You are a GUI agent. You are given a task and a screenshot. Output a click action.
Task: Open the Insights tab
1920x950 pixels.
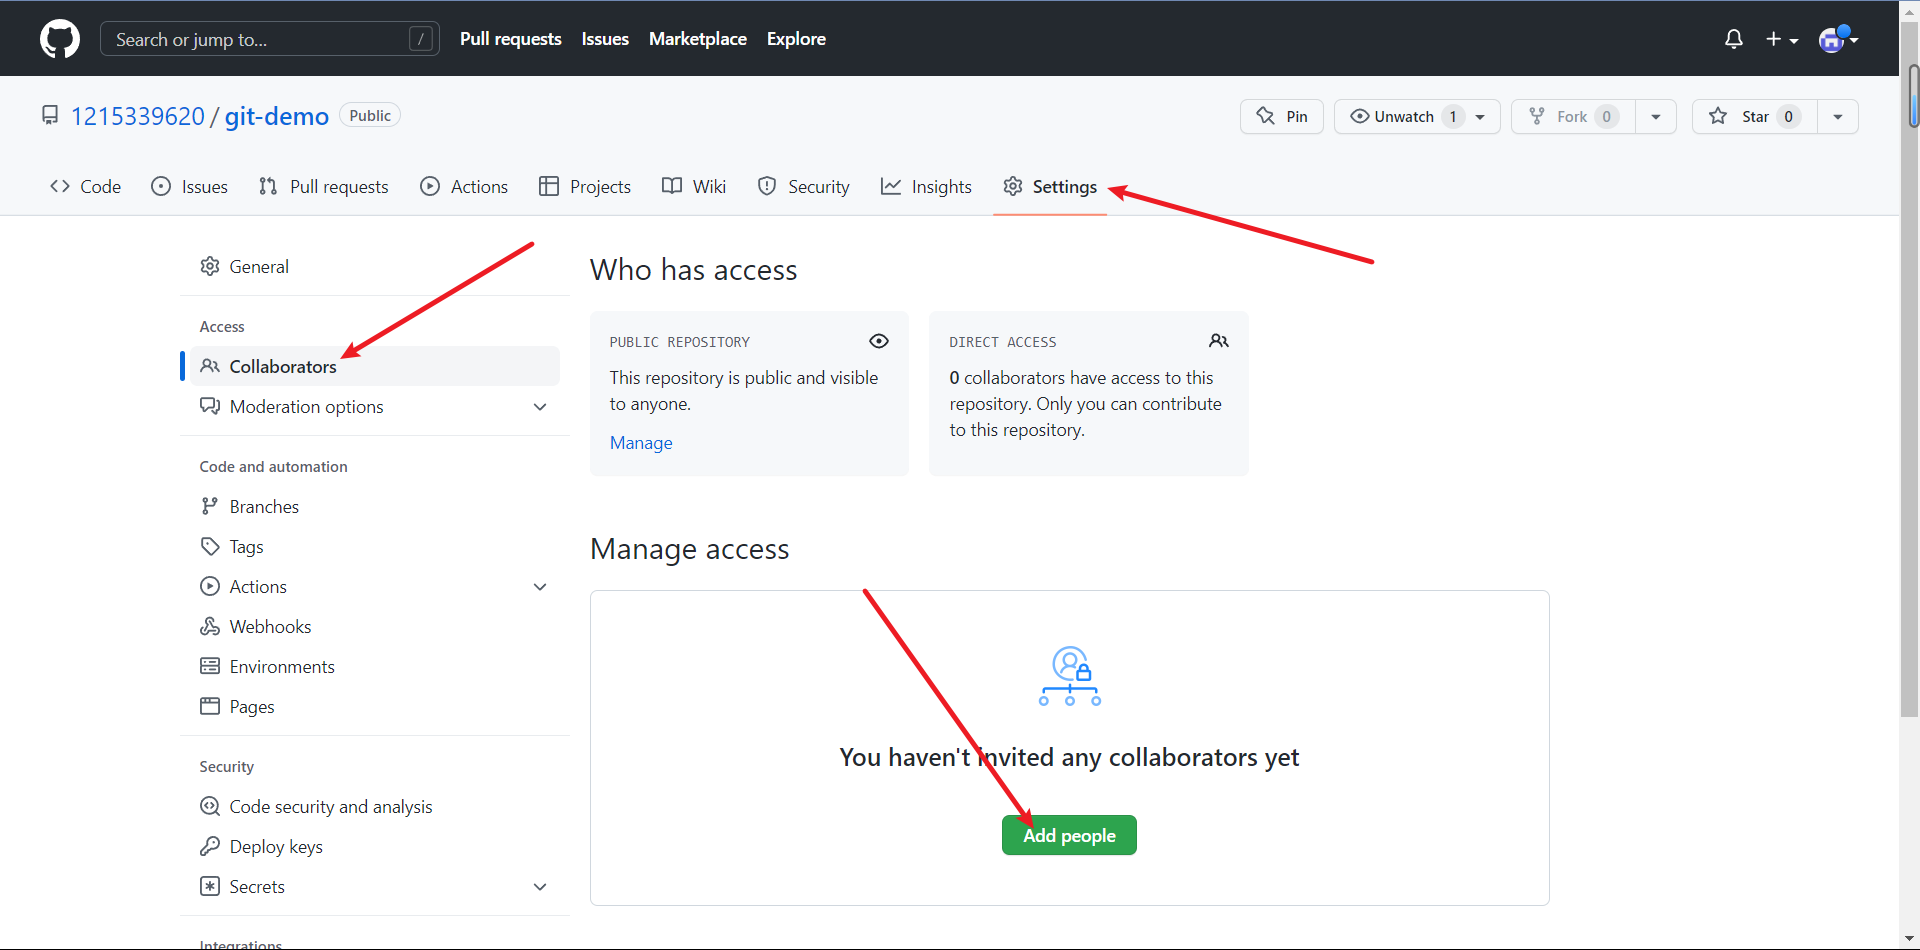click(x=926, y=186)
